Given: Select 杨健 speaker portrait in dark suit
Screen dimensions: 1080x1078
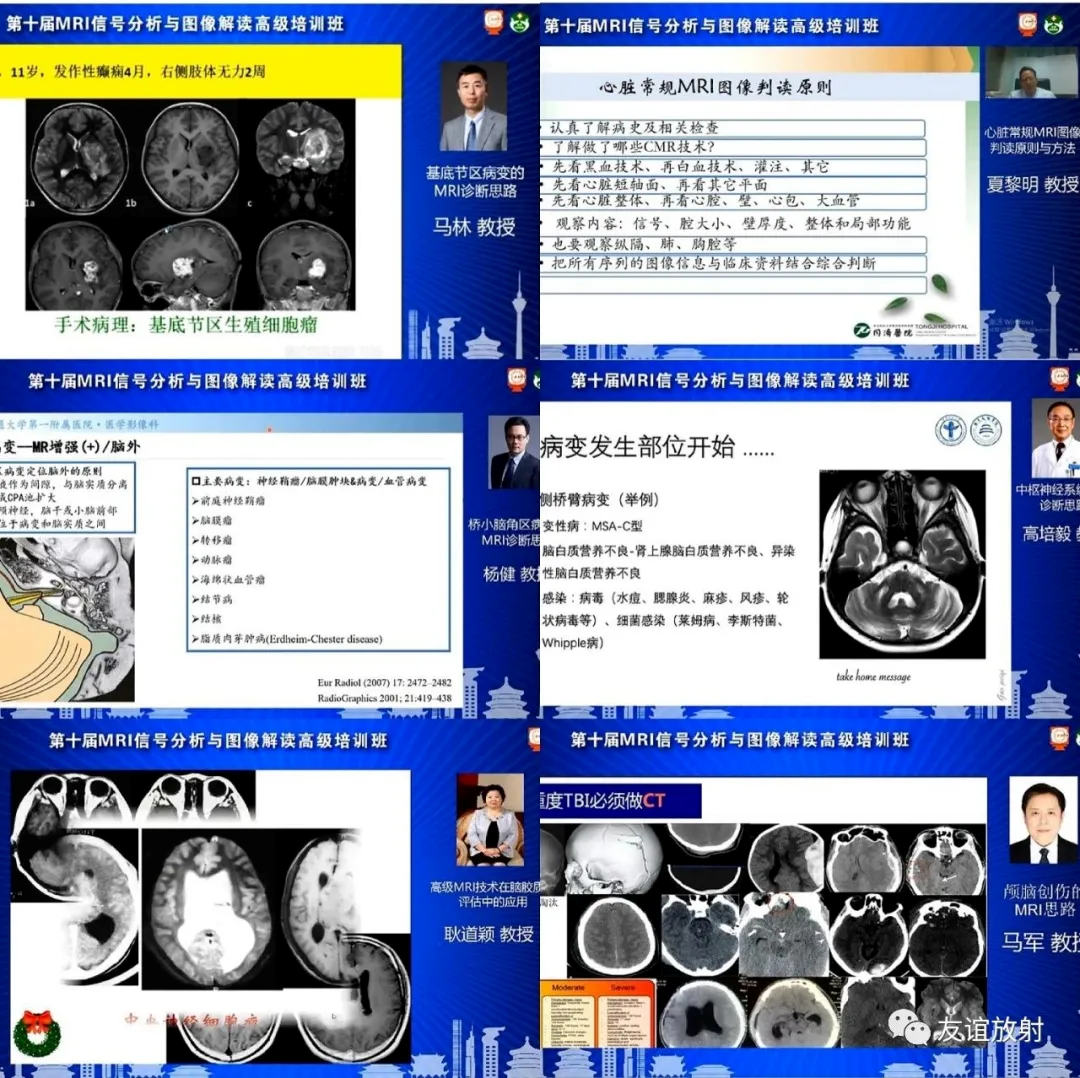Looking at the screenshot, I should [514, 453].
